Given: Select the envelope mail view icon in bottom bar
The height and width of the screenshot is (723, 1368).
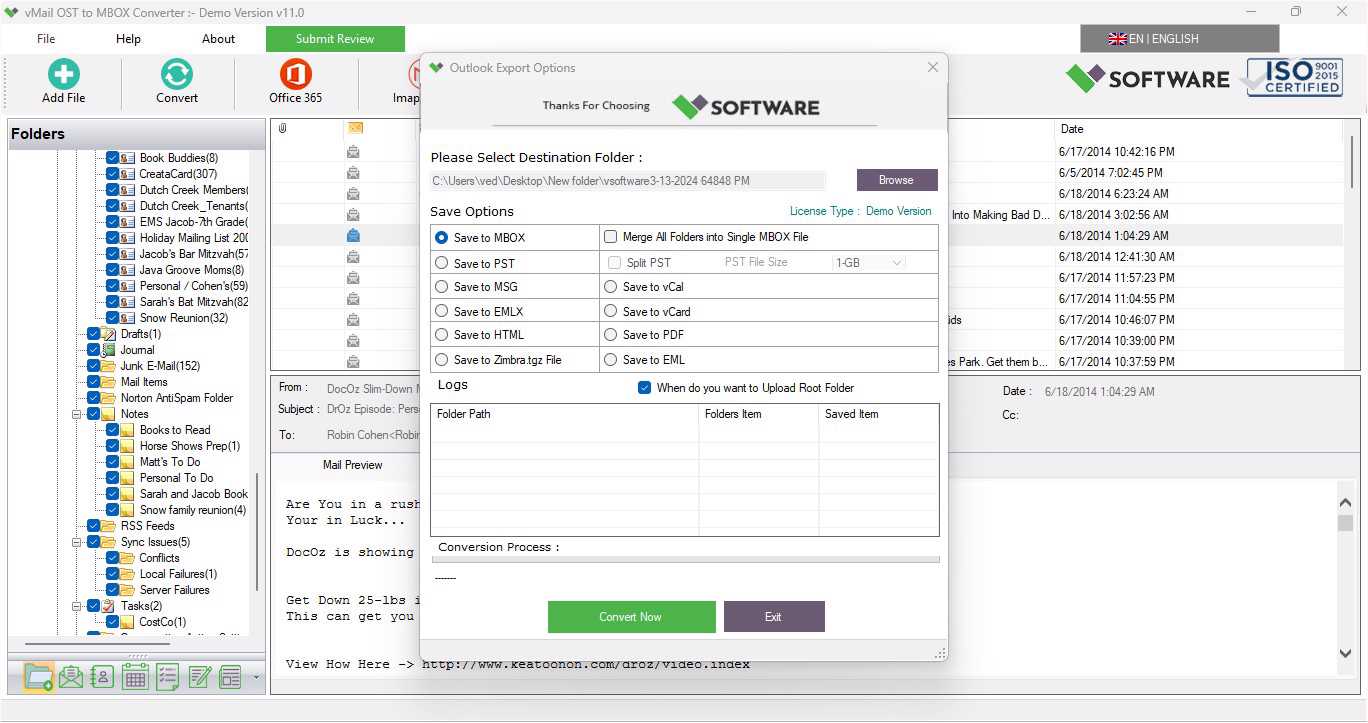Looking at the screenshot, I should point(71,677).
